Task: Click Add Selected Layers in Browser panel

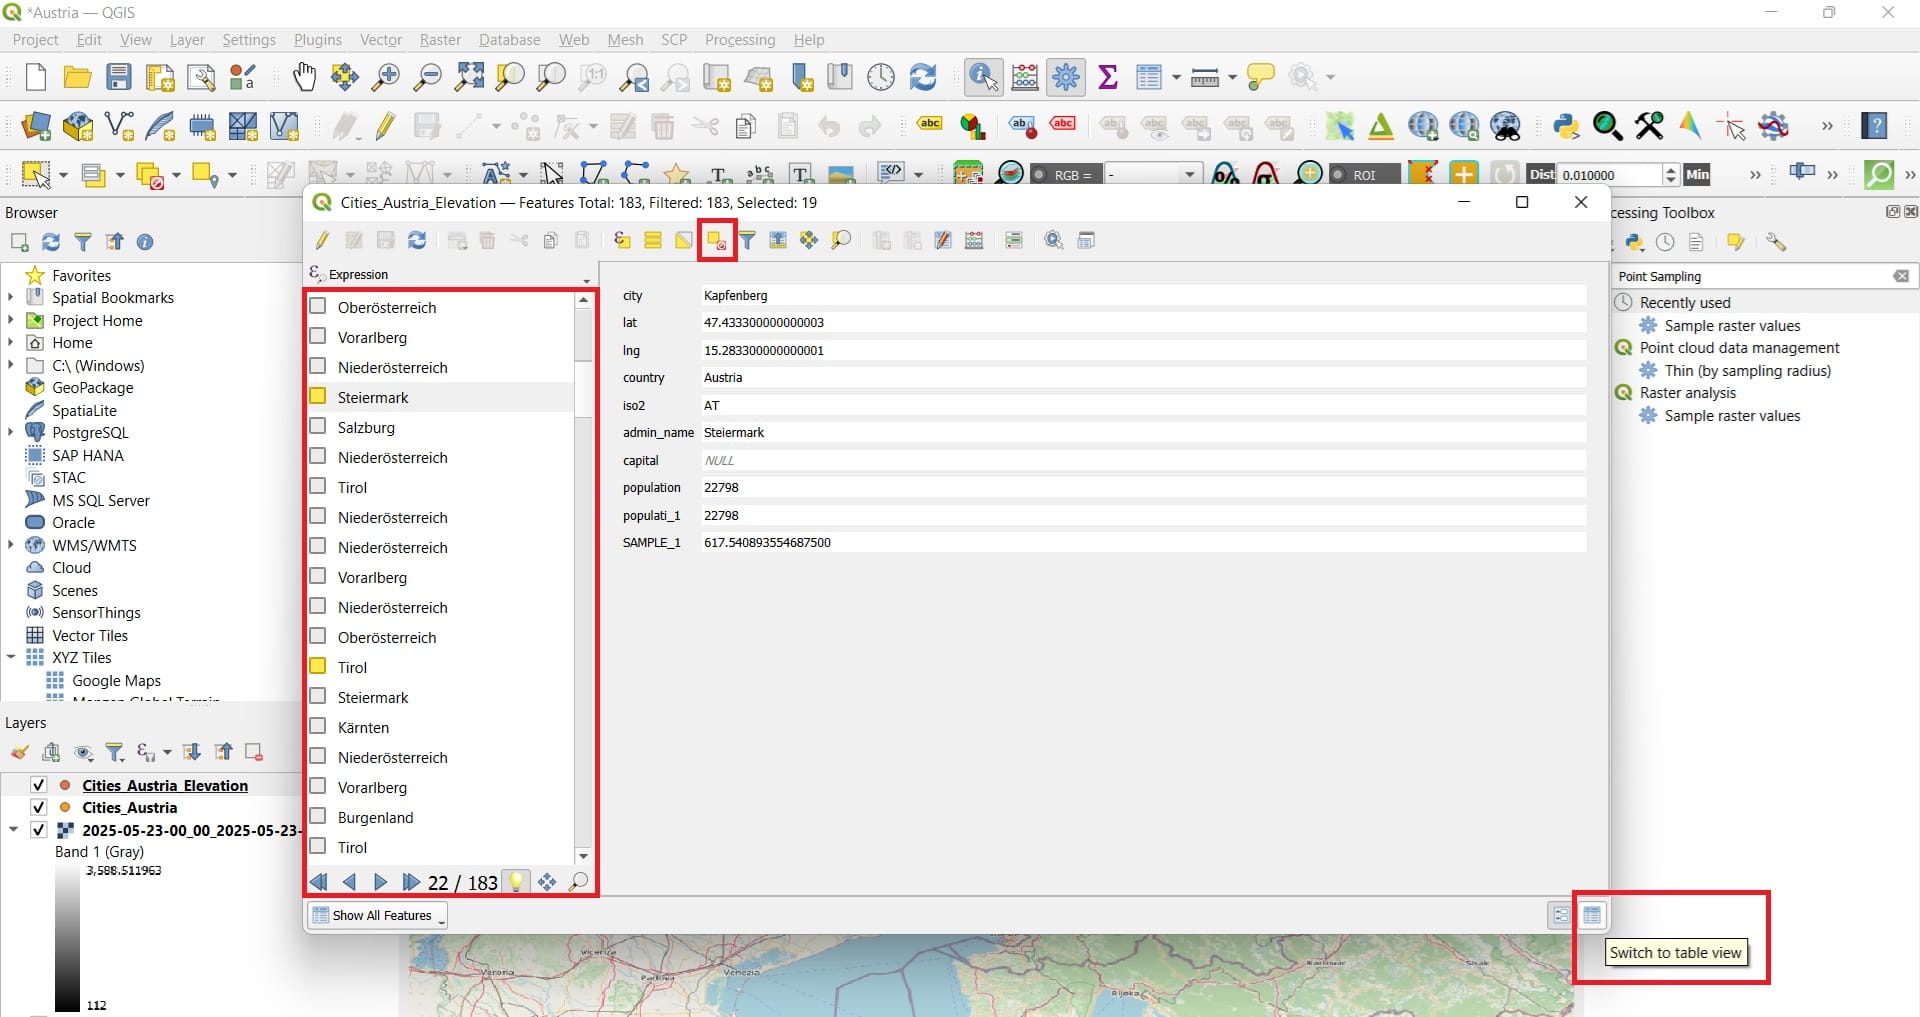Action: point(19,242)
